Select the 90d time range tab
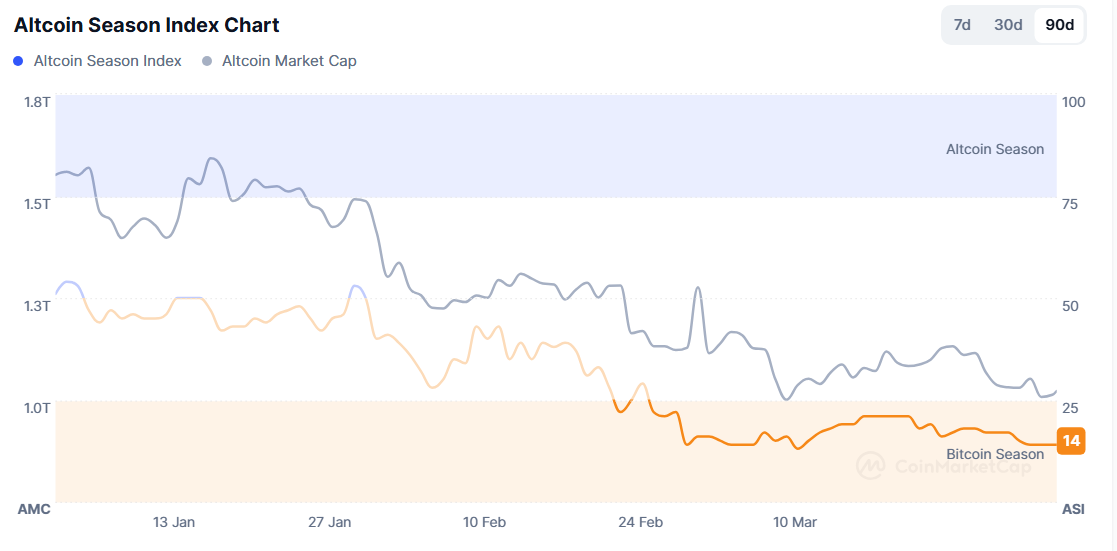The height and width of the screenshot is (551, 1117). tap(1059, 25)
